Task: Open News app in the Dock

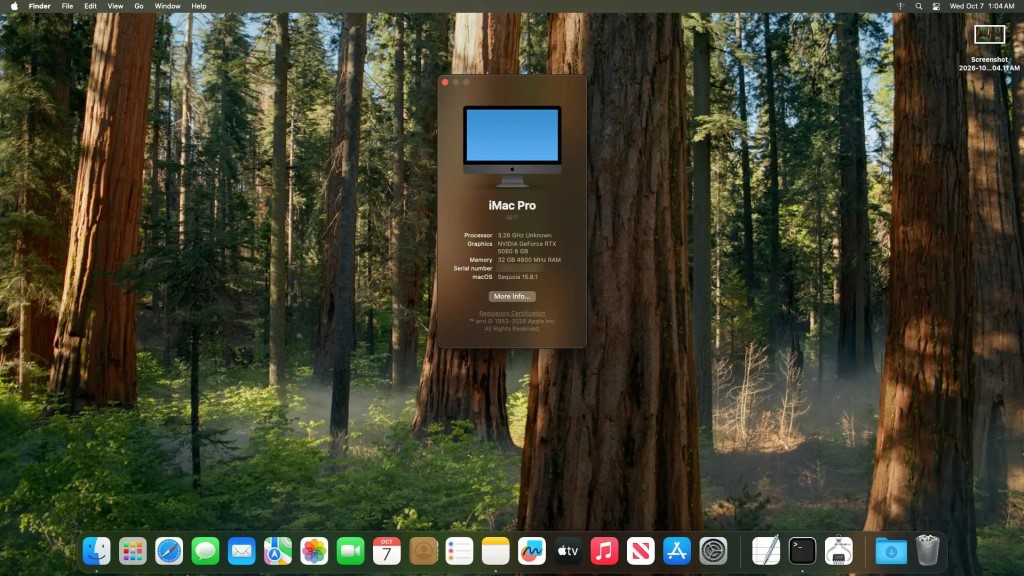Action: point(641,551)
